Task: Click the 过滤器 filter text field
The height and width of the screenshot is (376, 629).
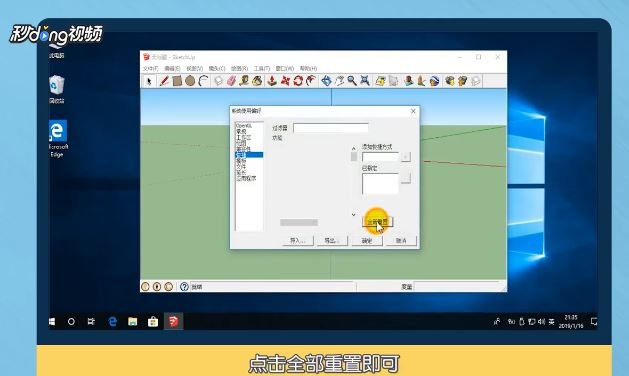Action: (331, 128)
